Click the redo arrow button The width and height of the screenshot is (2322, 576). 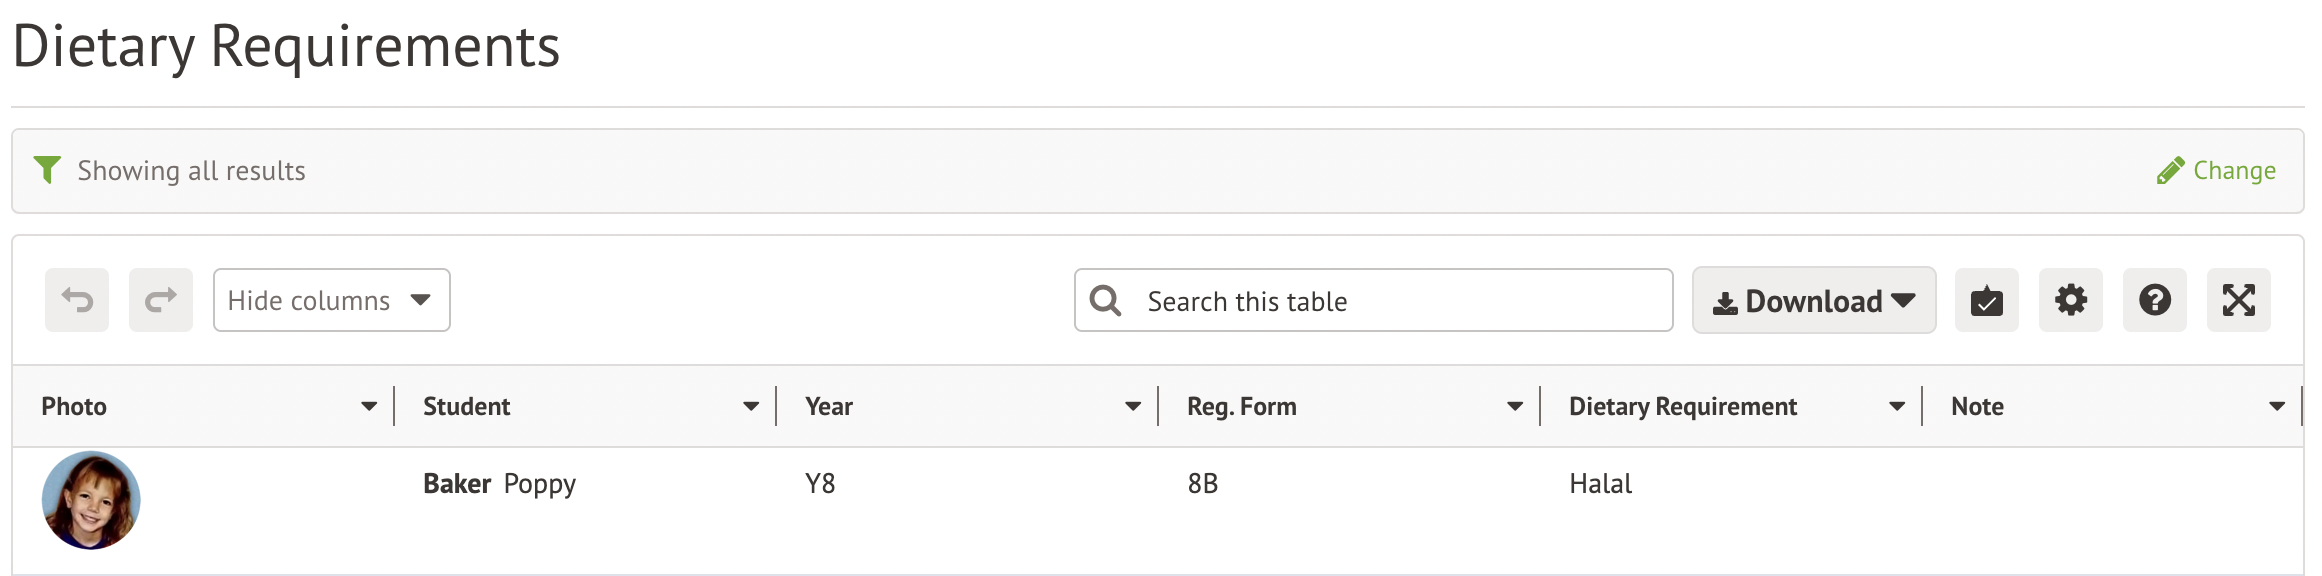pos(161,300)
